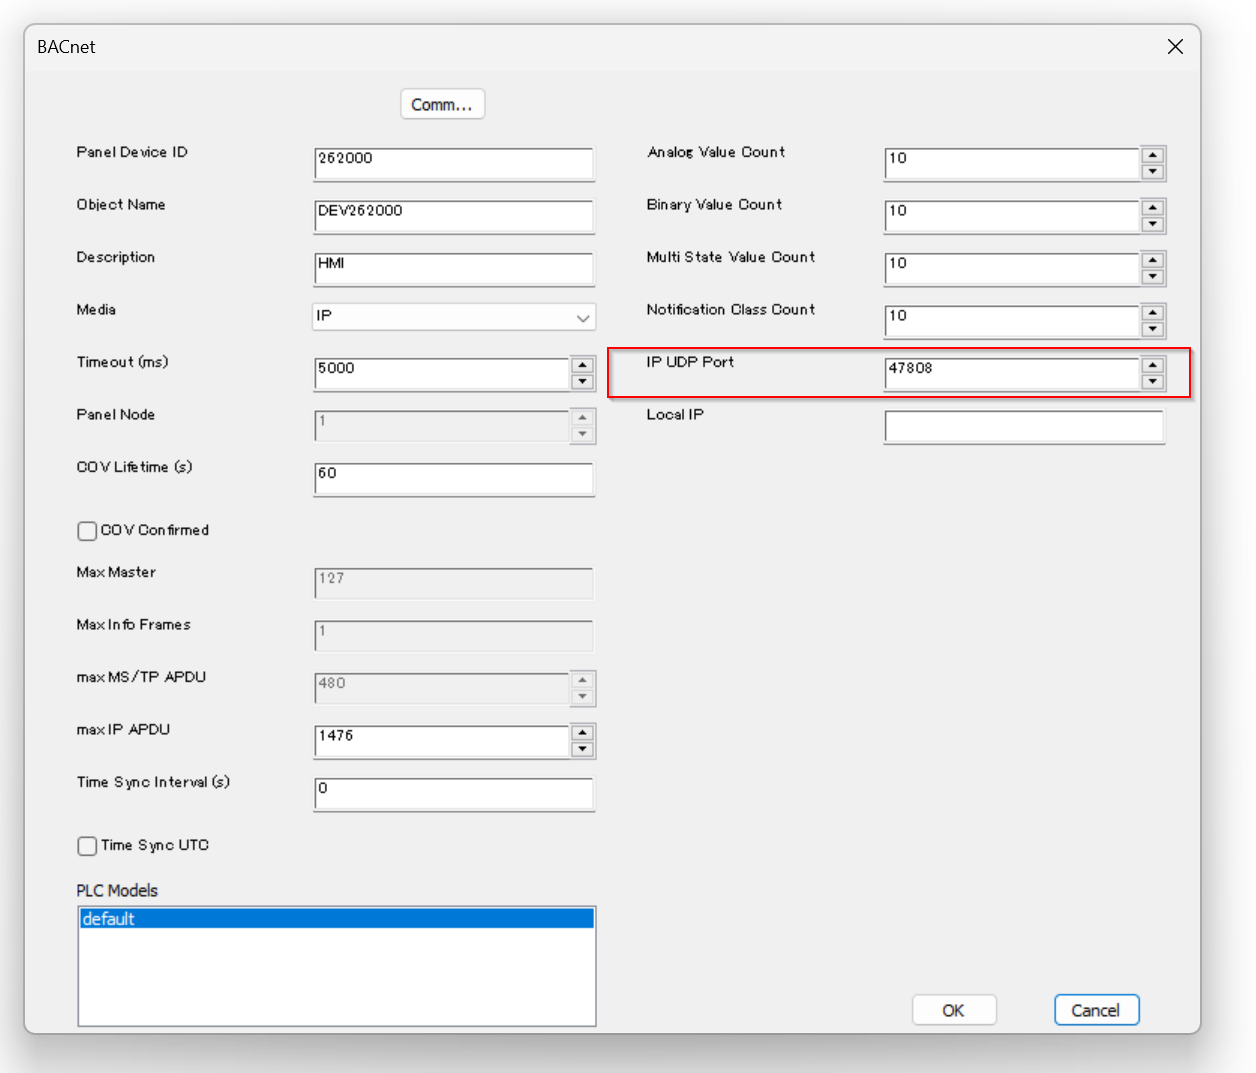The width and height of the screenshot is (1256, 1073).
Task: Select default in PLC Models list
Action: [337, 919]
